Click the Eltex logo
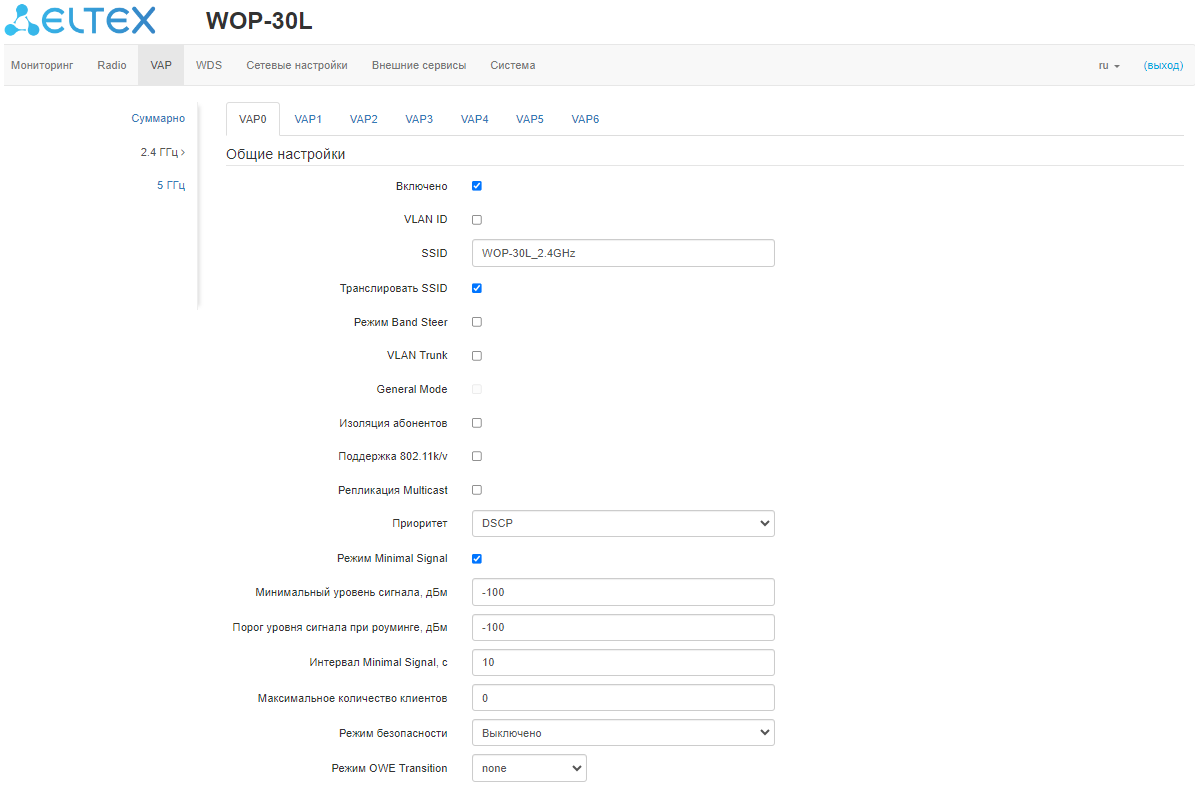The width and height of the screenshot is (1195, 792). tap(80, 21)
